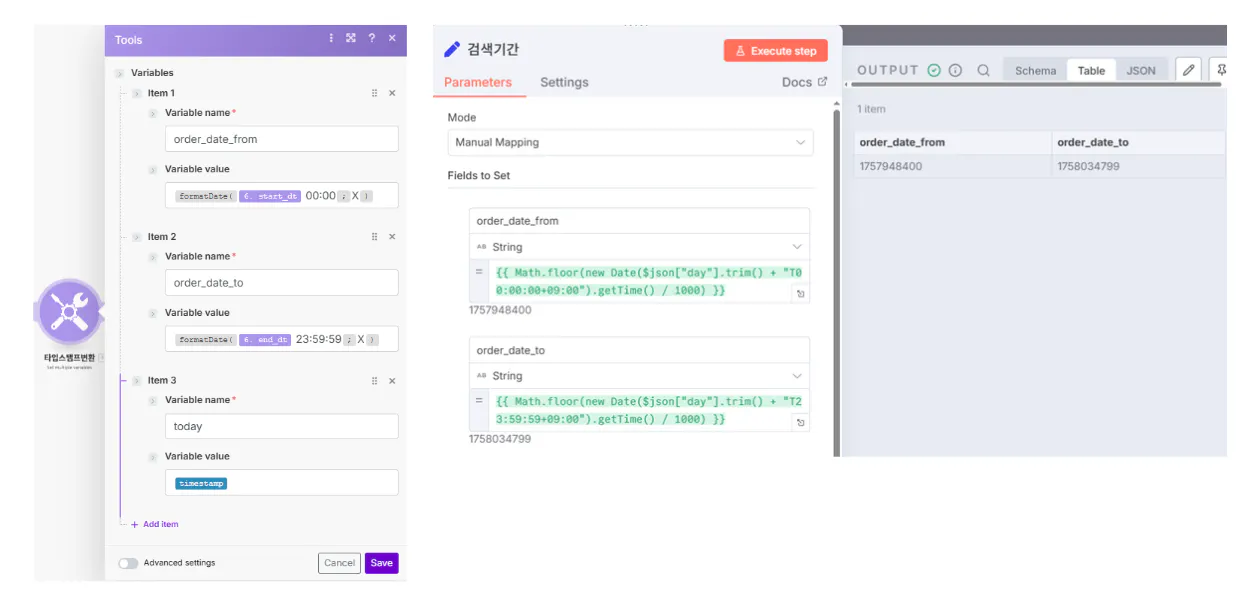The image size is (1245, 609).
Task: Select the JSON output view
Action: [x=1141, y=70]
